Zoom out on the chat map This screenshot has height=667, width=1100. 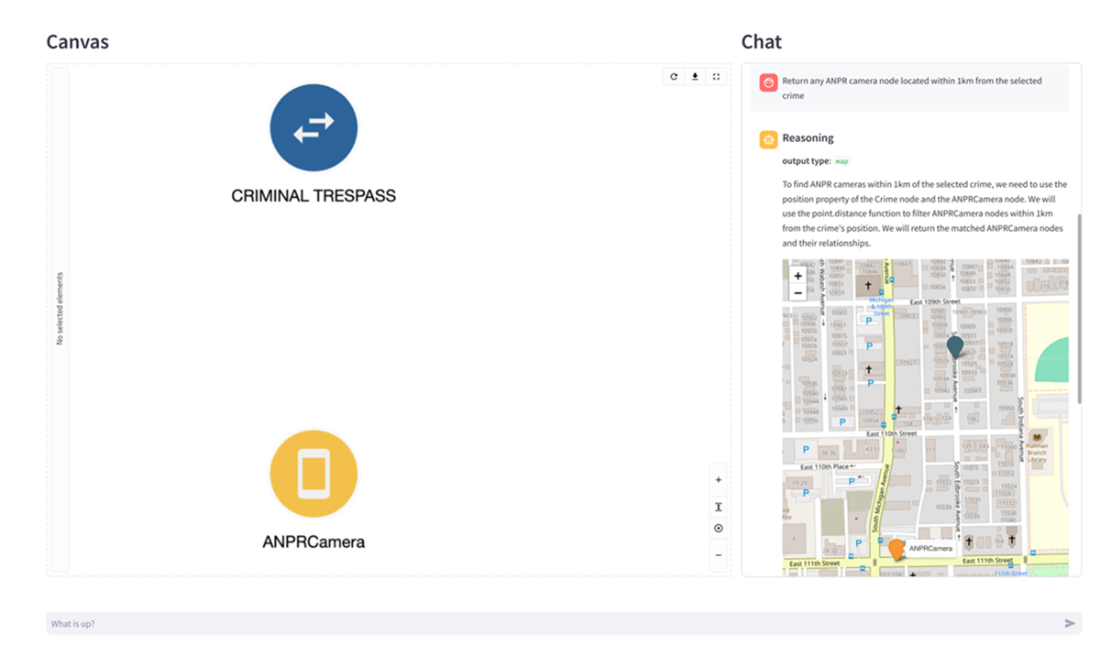pos(797,293)
